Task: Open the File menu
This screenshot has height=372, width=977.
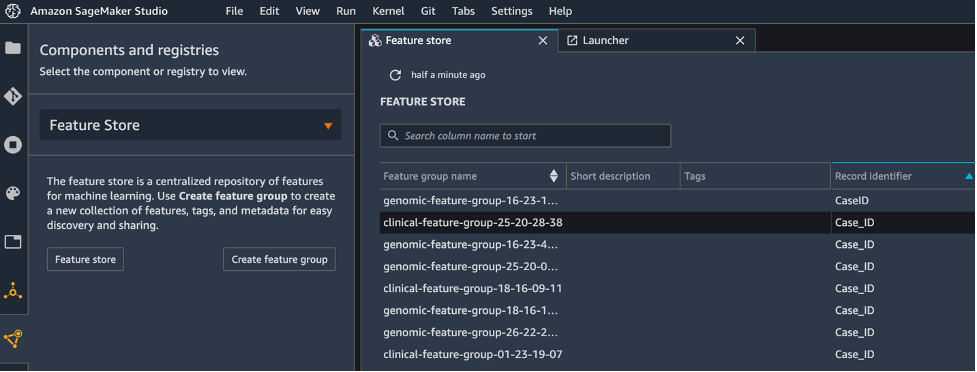Action: tap(234, 11)
